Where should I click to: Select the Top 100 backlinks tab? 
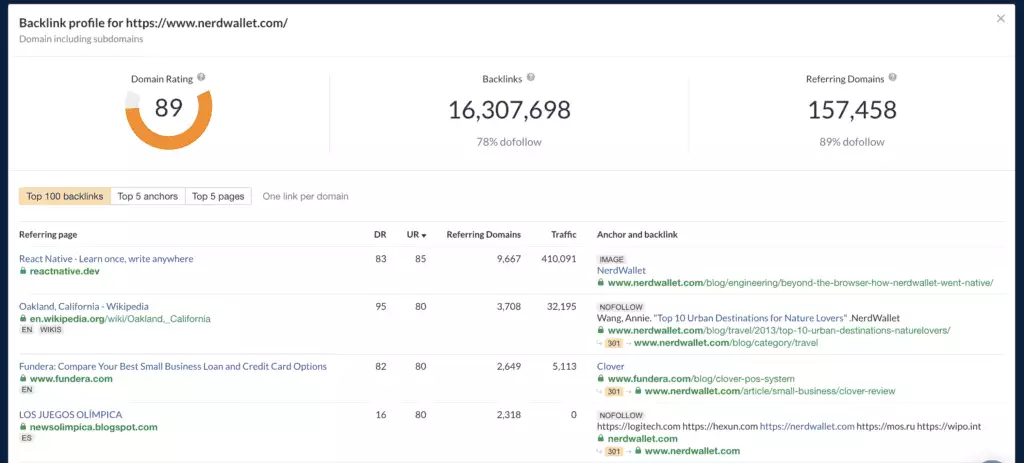[x=65, y=196]
